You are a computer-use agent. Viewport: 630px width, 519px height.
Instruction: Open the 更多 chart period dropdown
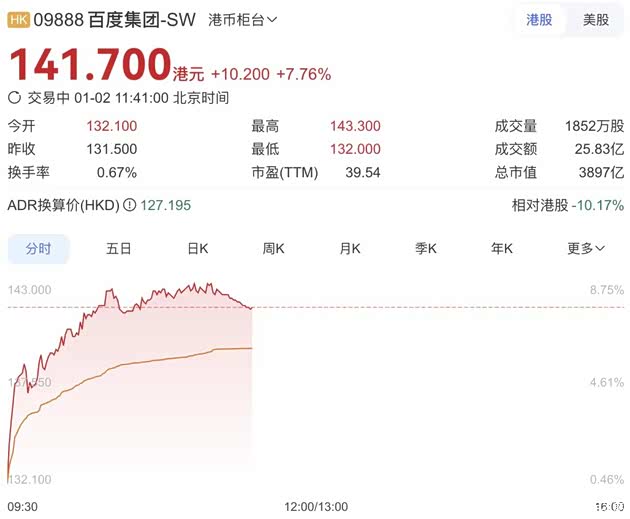(x=586, y=249)
